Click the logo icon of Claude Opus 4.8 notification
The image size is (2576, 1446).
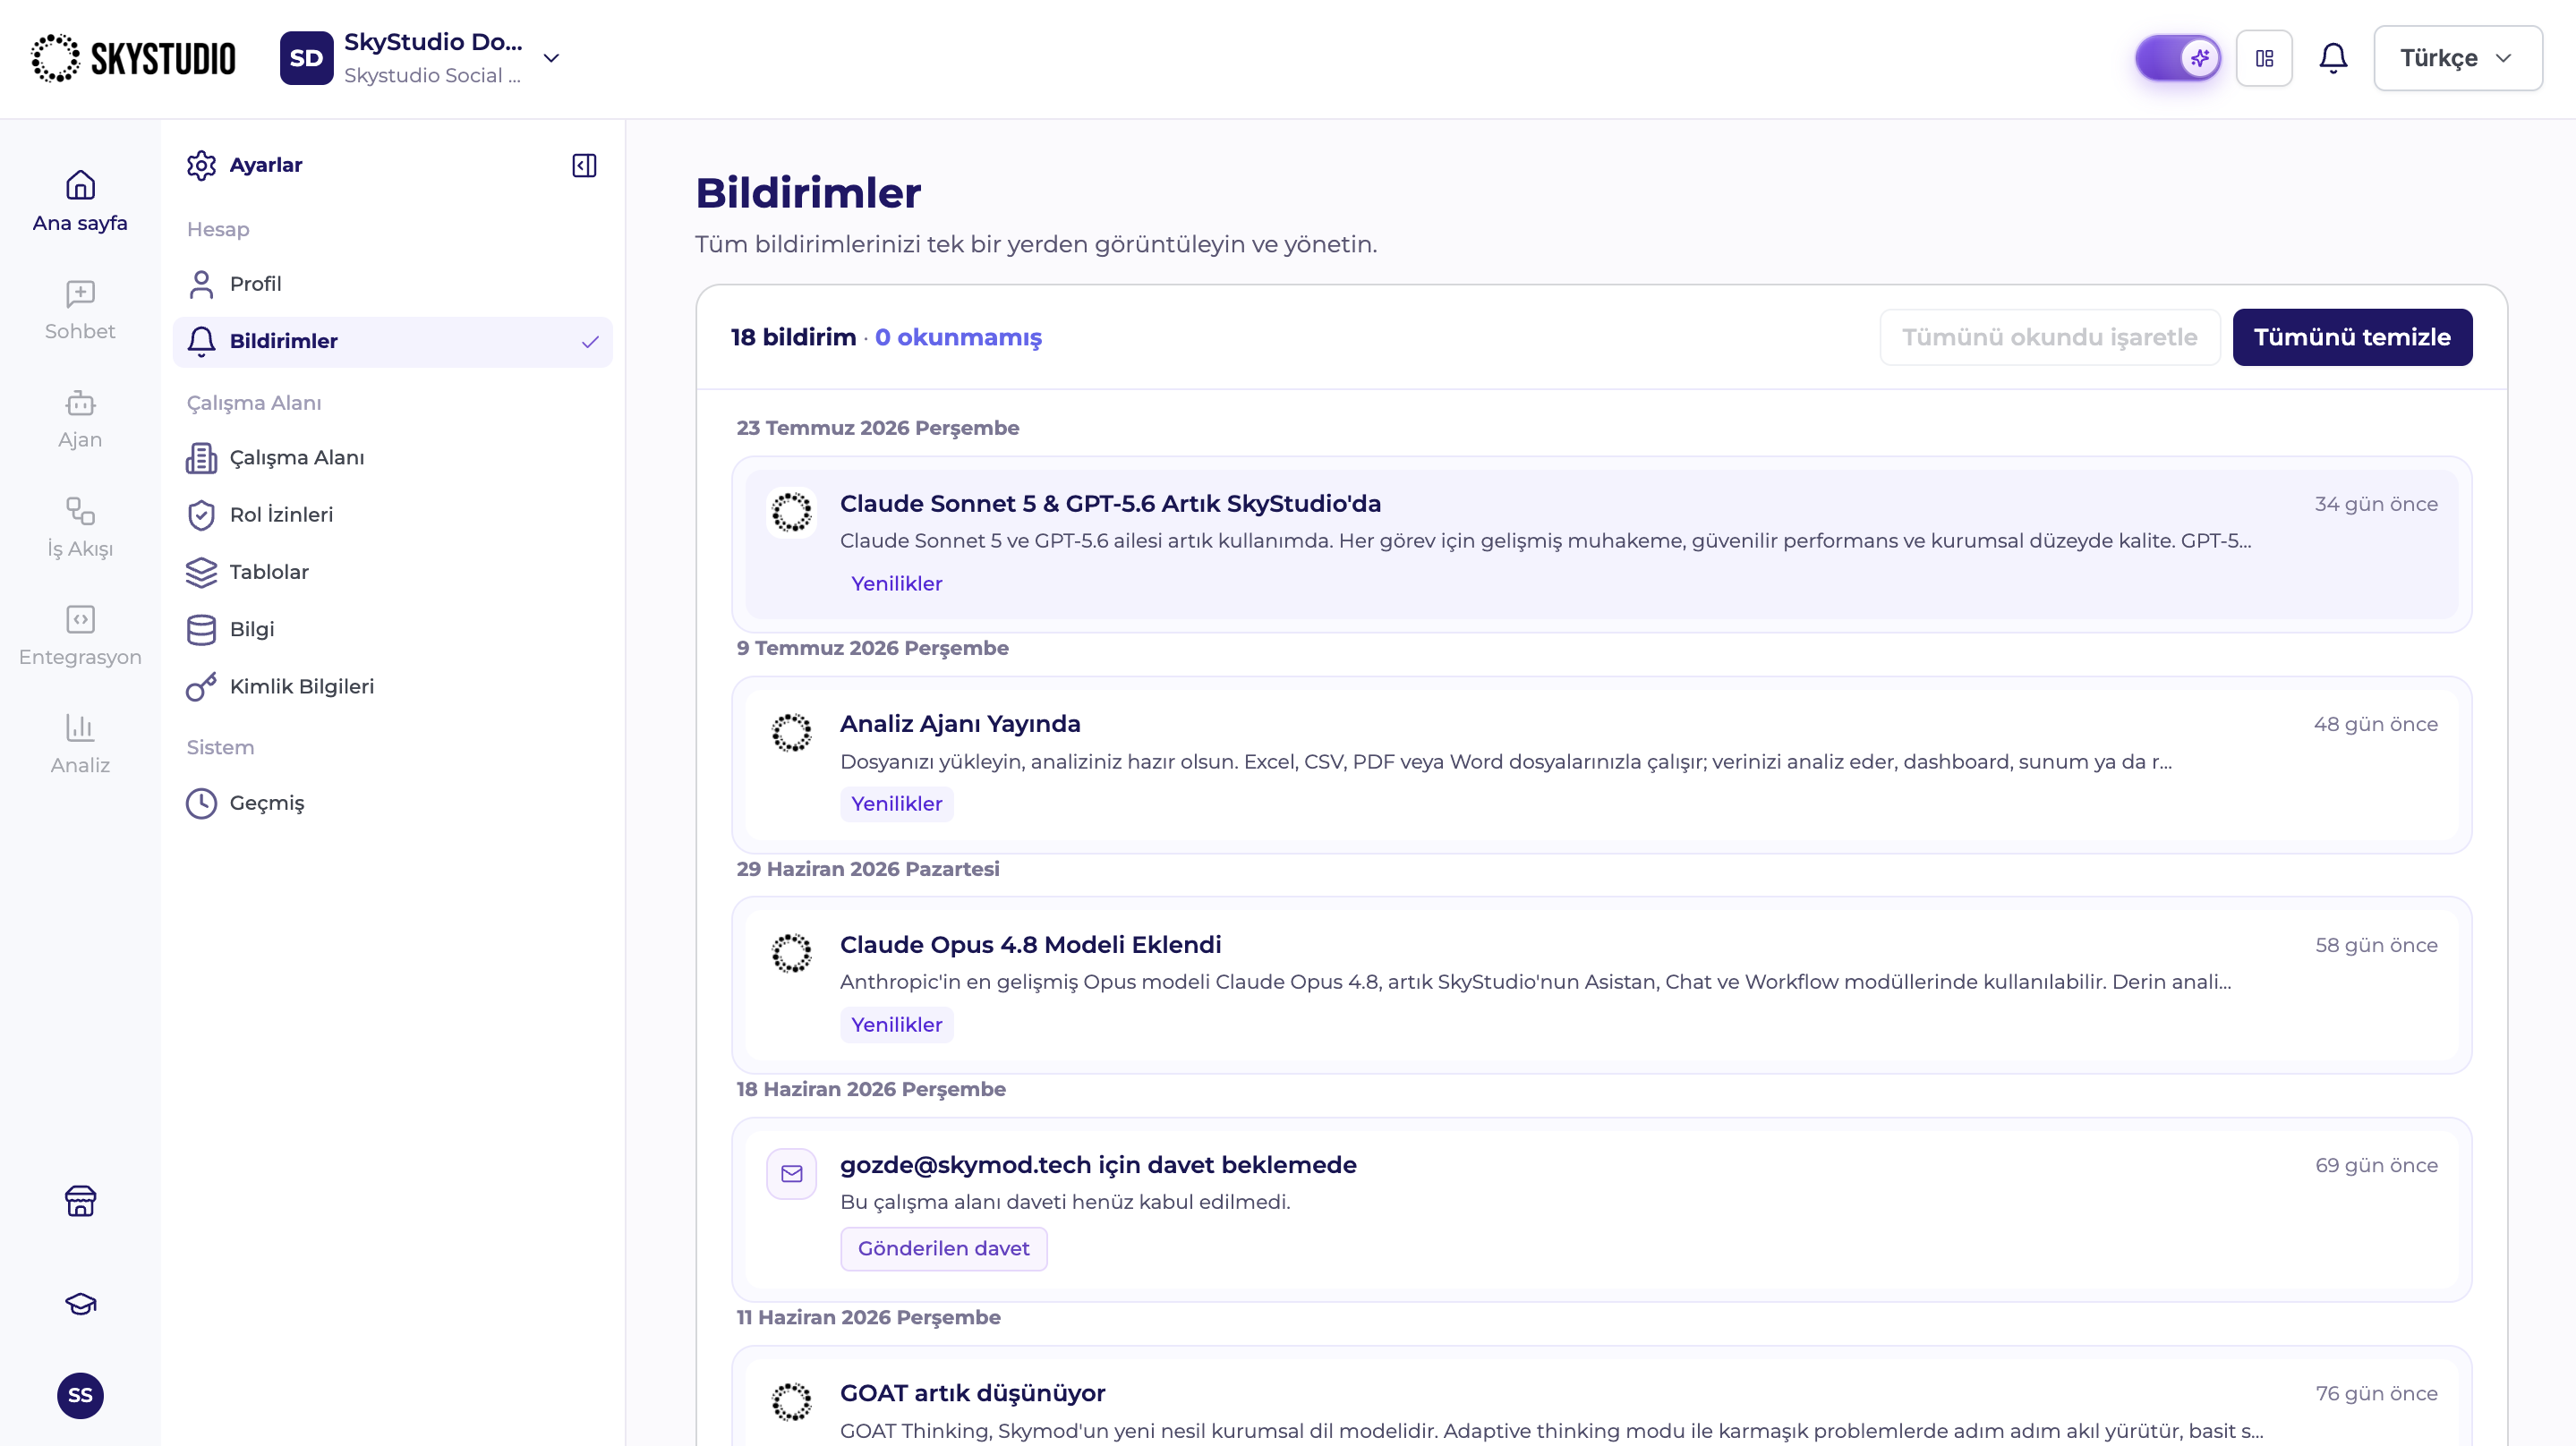pyautogui.click(x=792, y=953)
